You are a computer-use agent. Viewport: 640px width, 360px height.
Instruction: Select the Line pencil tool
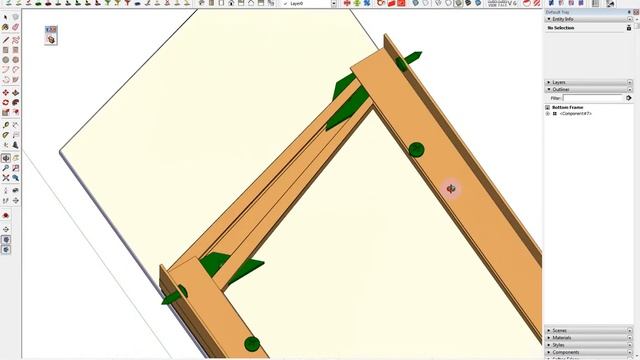click(x=5, y=40)
